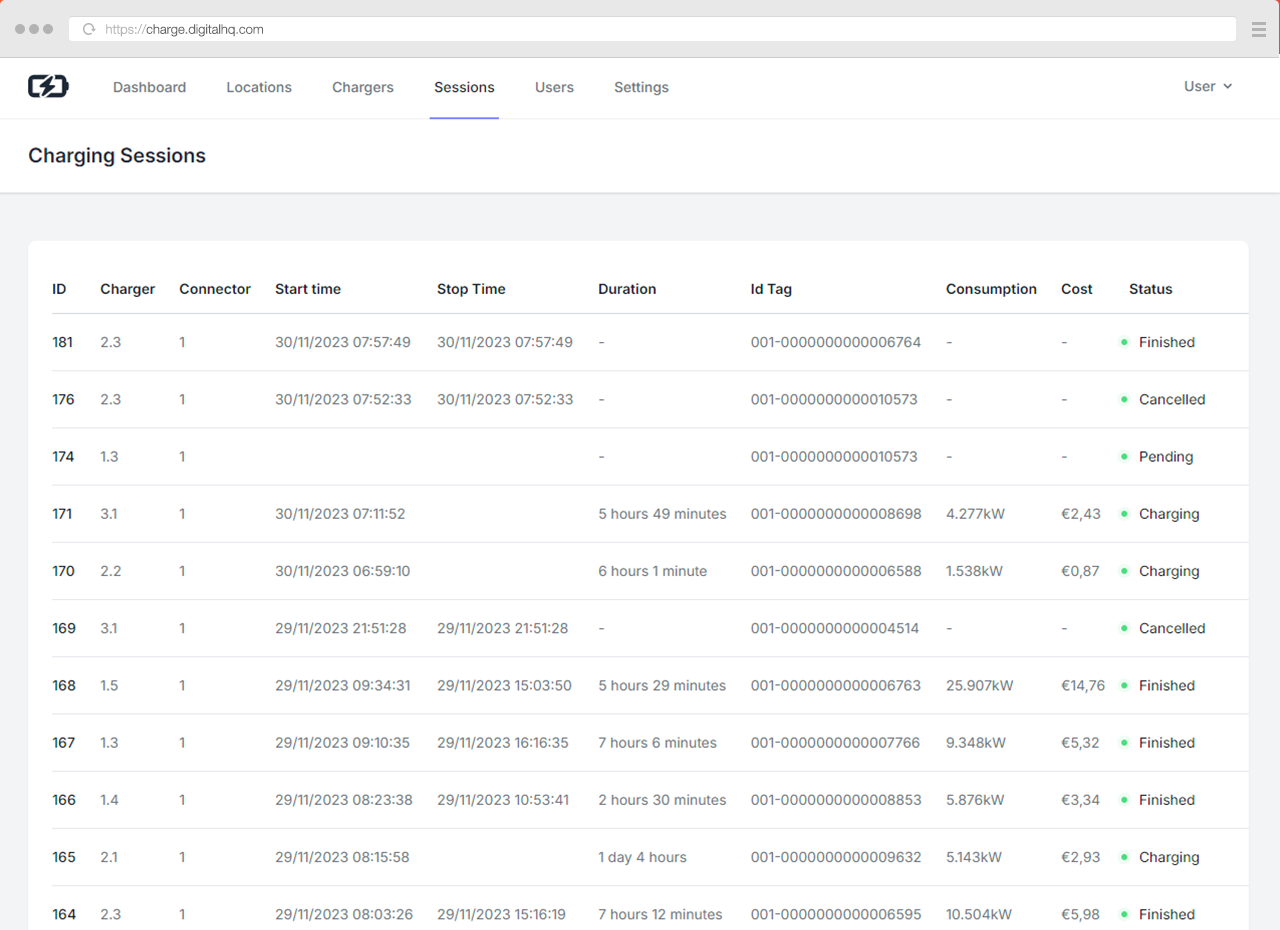Screen dimensions: 1280x930
Task: Open session ID 168 row
Action: 64,686
